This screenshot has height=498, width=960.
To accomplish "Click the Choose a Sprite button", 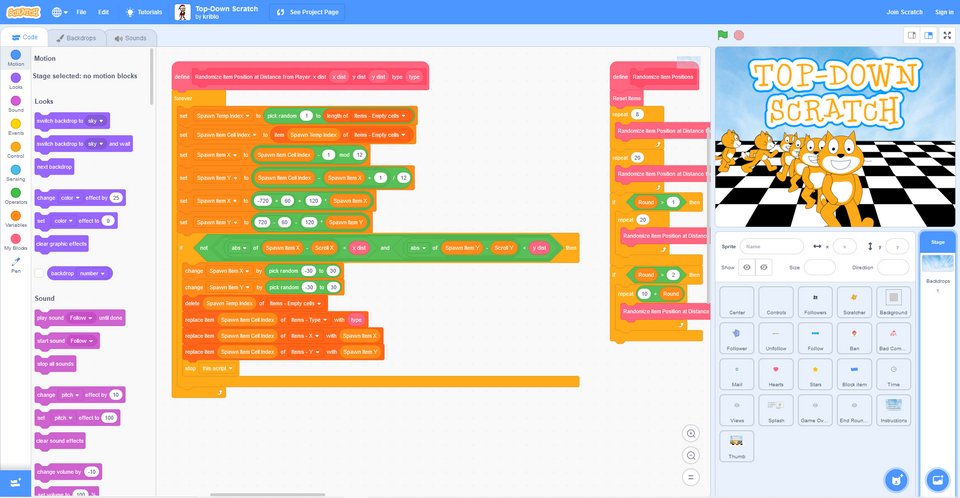I will [896, 480].
